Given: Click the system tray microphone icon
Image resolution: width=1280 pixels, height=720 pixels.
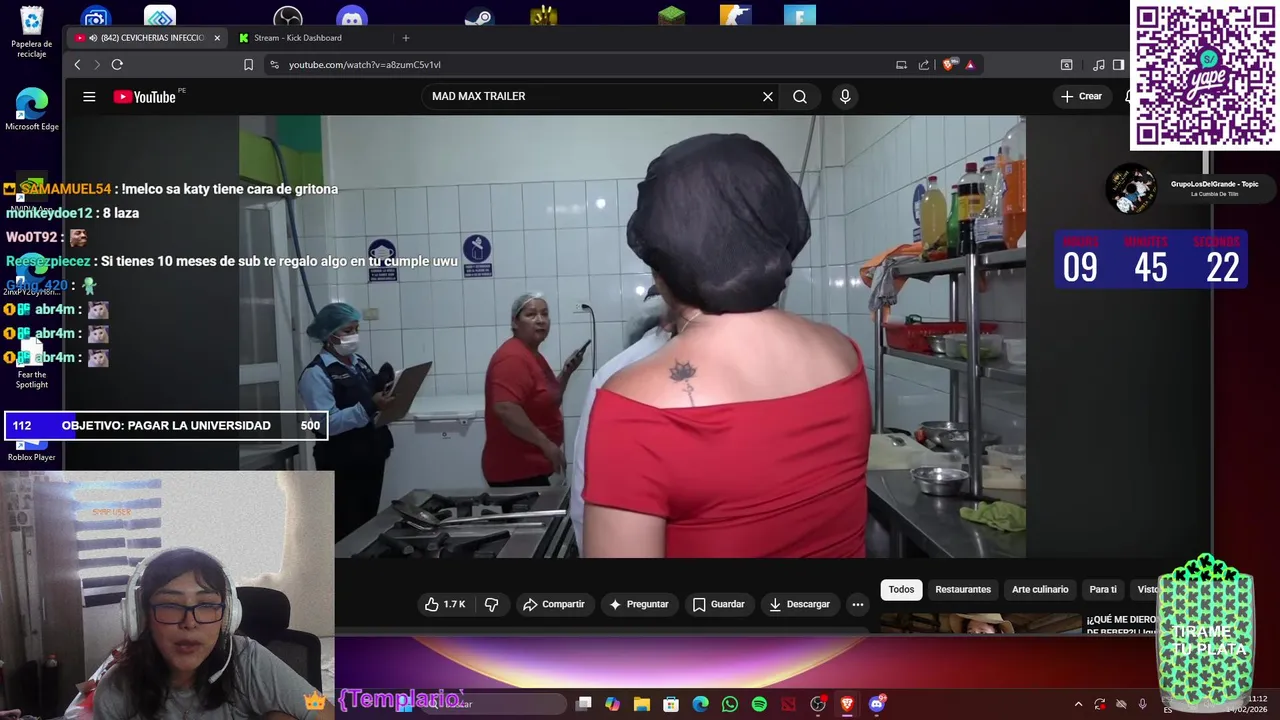Looking at the screenshot, I should (x=1142, y=704).
